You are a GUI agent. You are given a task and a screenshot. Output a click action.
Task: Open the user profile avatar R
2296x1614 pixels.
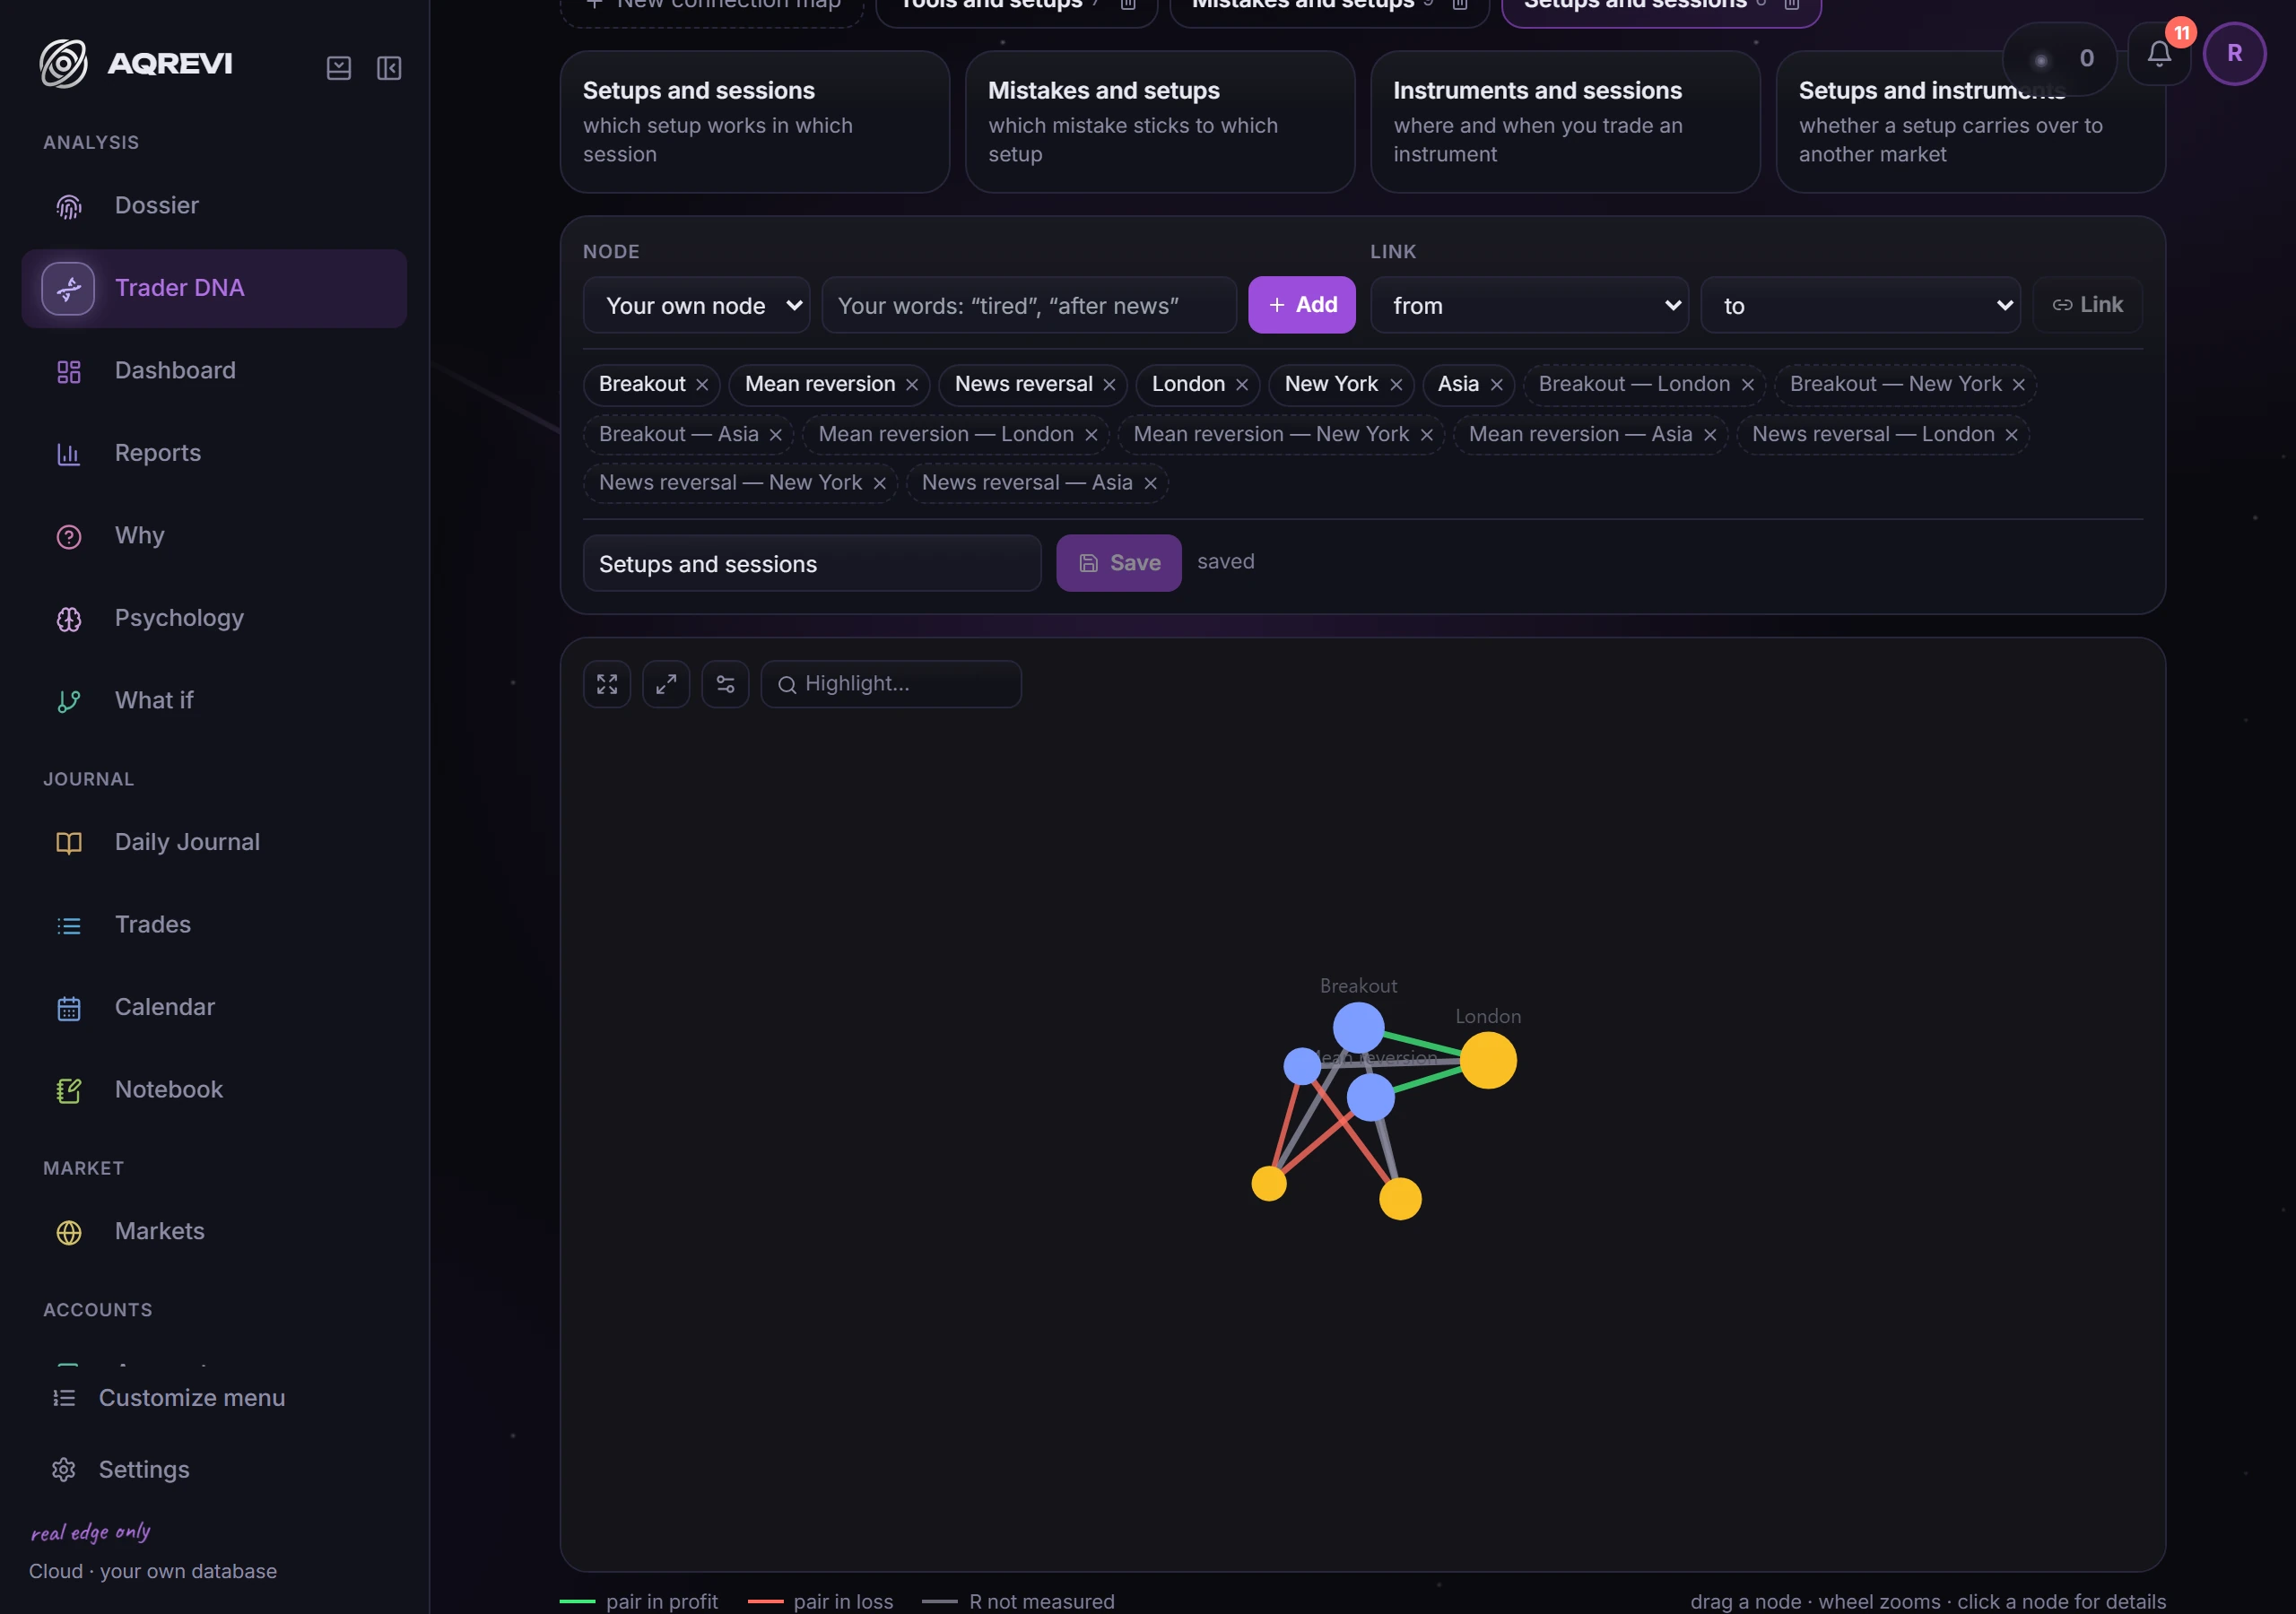[x=2234, y=54]
